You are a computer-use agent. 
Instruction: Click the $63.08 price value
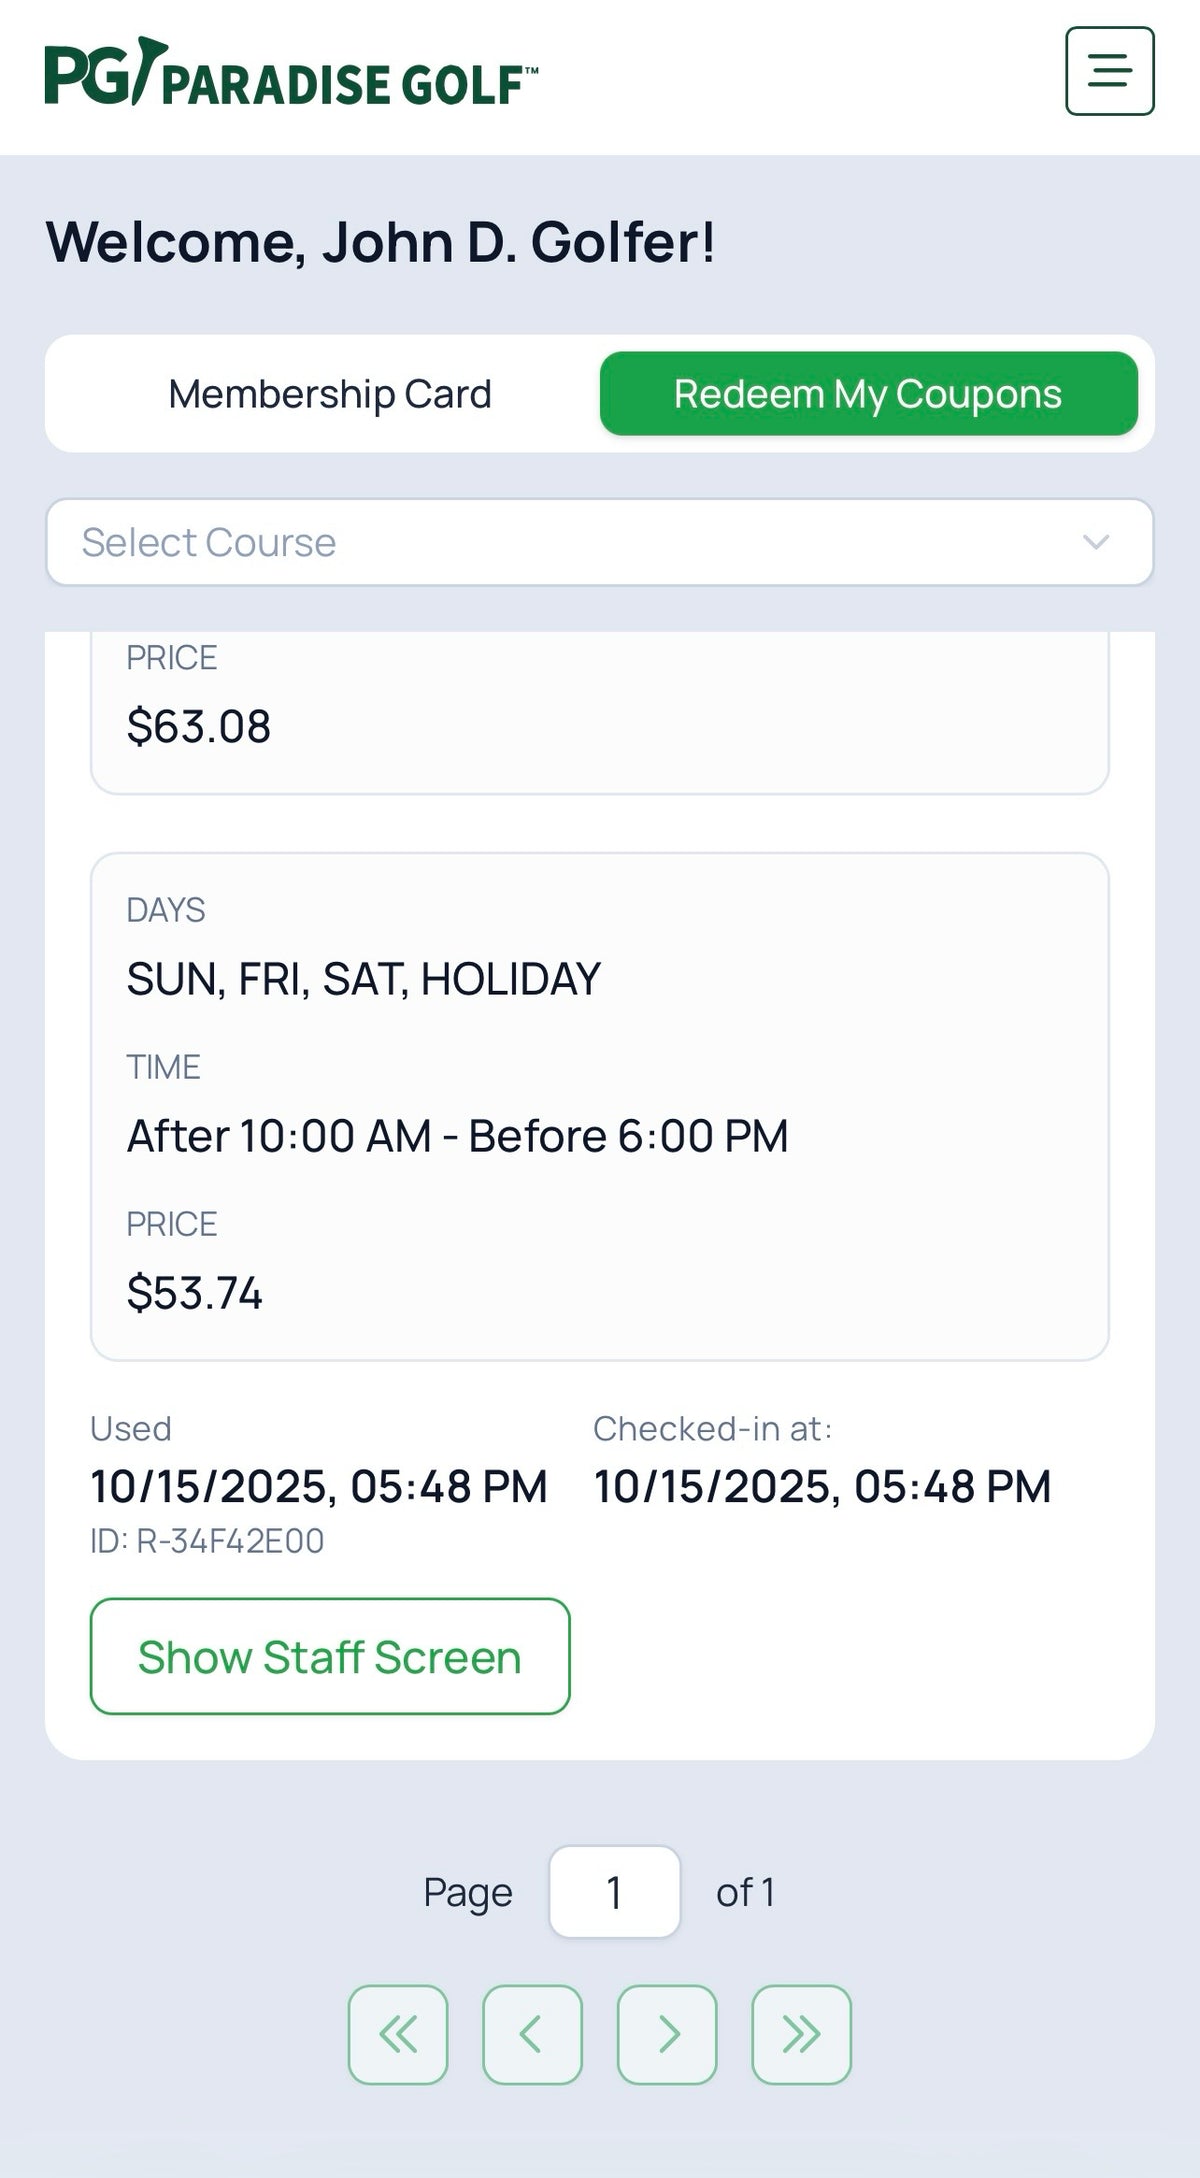pyautogui.click(x=198, y=726)
